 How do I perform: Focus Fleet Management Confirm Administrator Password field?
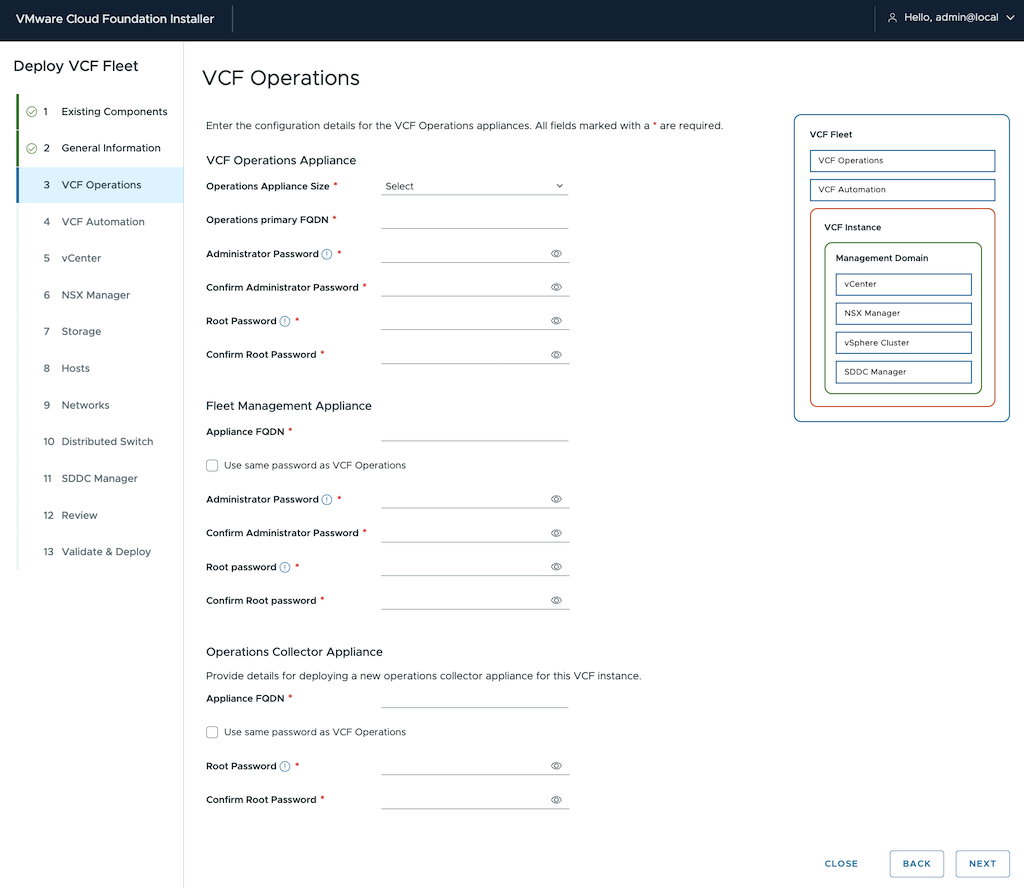pos(466,533)
